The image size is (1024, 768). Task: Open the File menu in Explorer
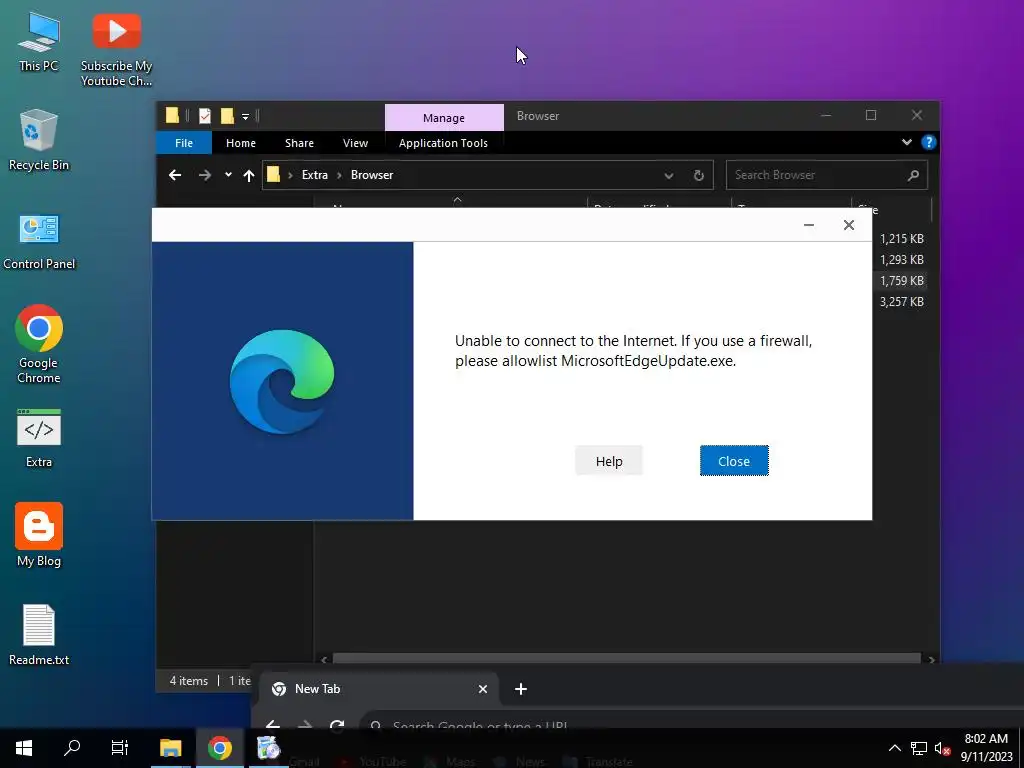[184, 143]
